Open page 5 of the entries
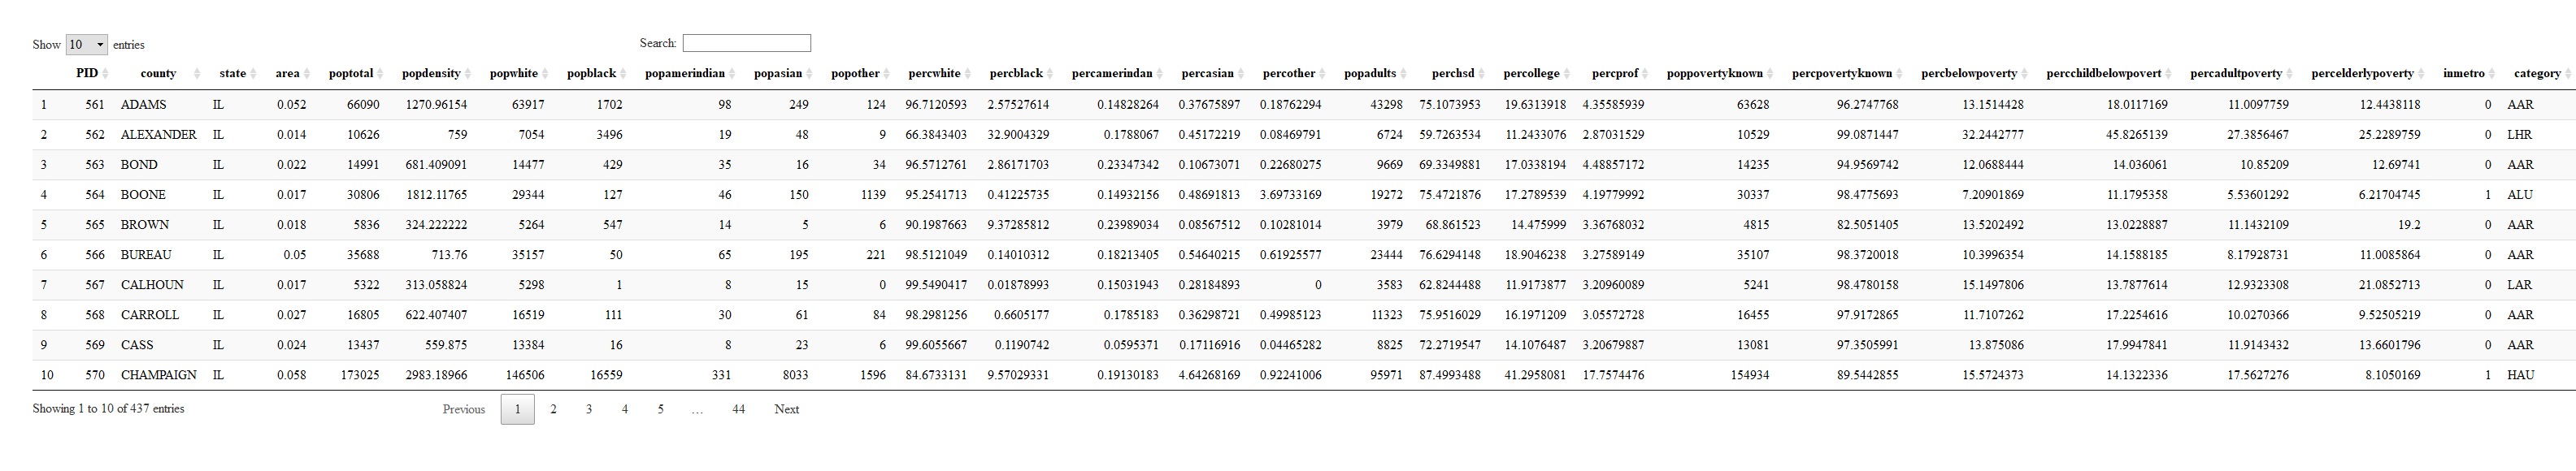Viewport: 2576px width, 471px height. click(x=660, y=409)
